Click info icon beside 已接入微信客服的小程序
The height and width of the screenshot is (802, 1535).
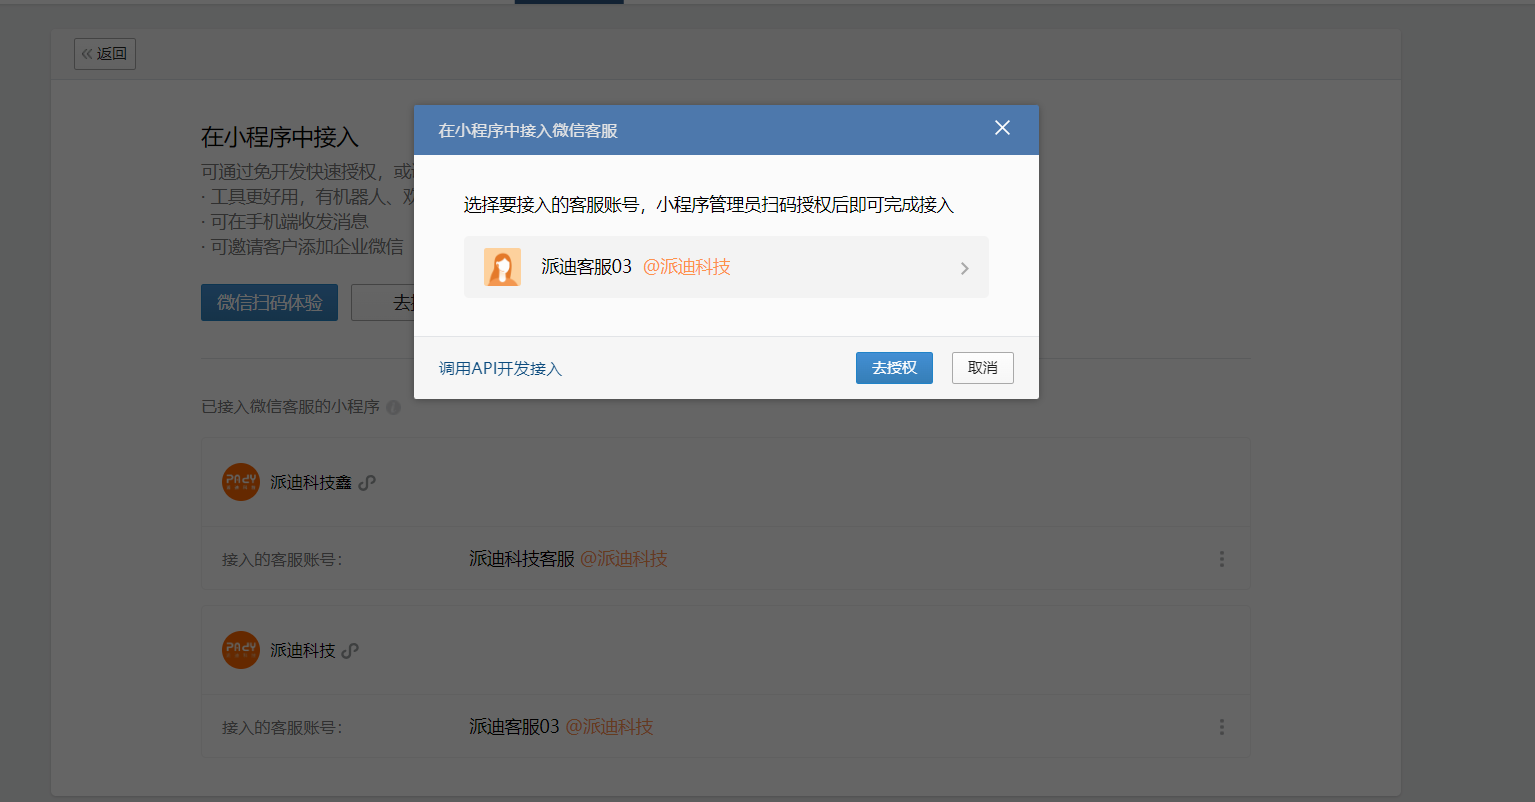pos(394,408)
